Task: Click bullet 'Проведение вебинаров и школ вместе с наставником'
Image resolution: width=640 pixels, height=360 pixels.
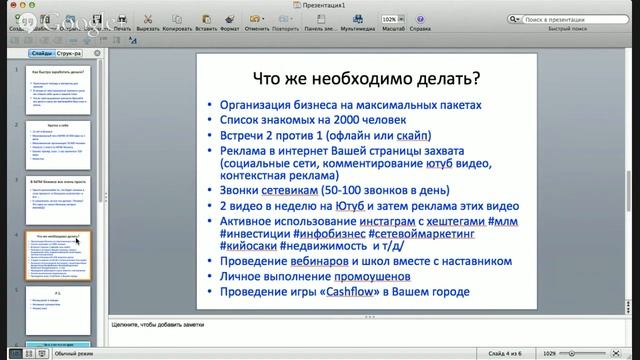Action: (x=366, y=261)
